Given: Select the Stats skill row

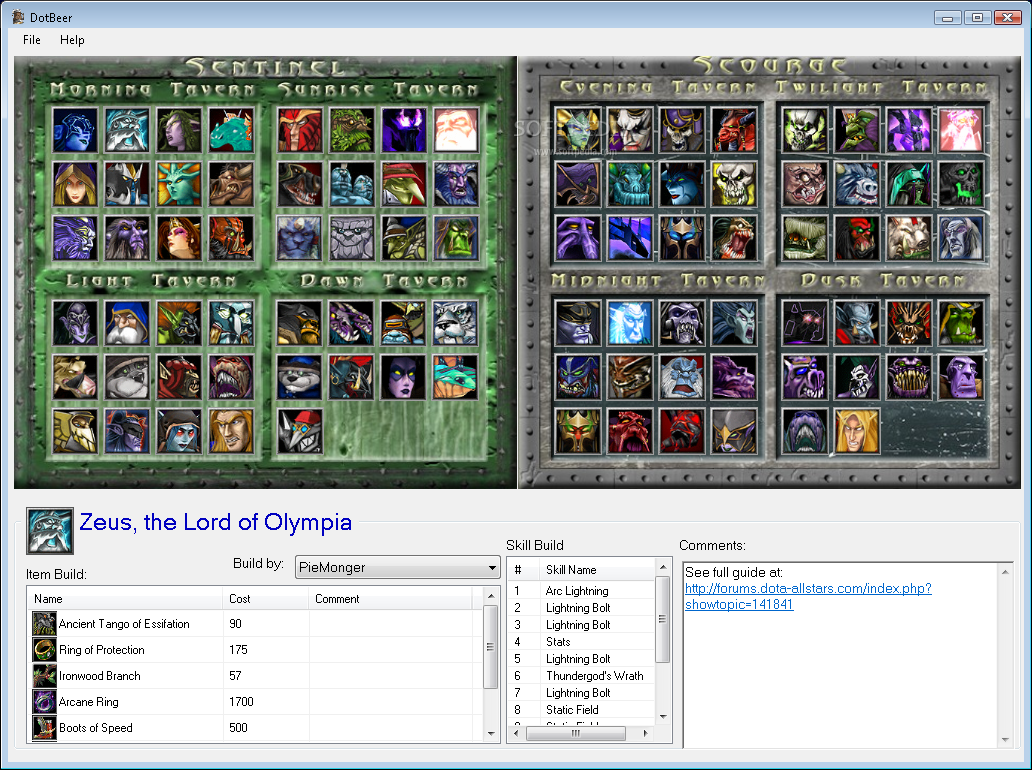Looking at the screenshot, I should coord(582,642).
